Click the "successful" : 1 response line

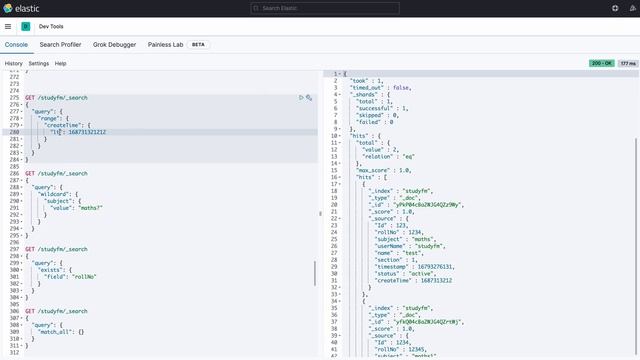pyautogui.click(x=382, y=109)
